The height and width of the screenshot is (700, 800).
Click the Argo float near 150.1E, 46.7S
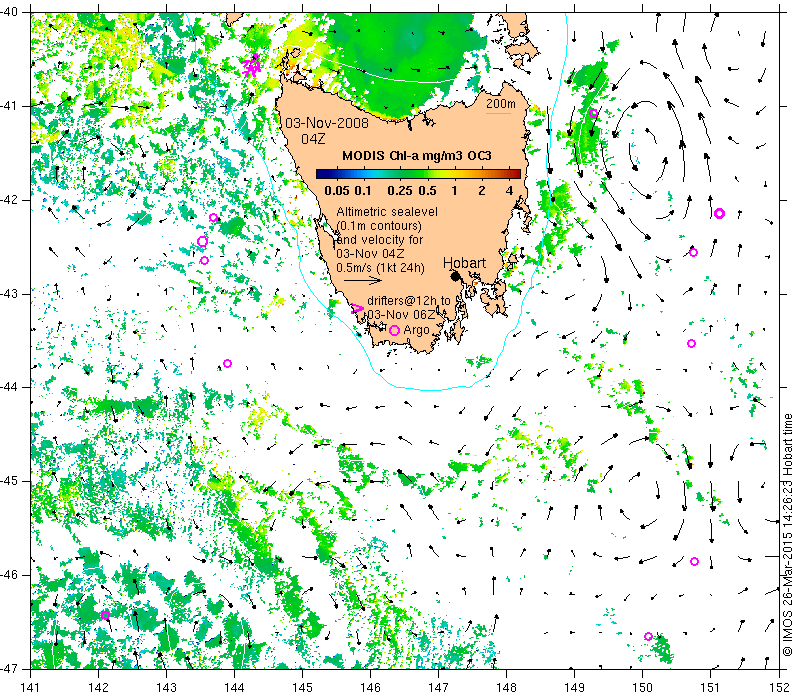coord(648,636)
